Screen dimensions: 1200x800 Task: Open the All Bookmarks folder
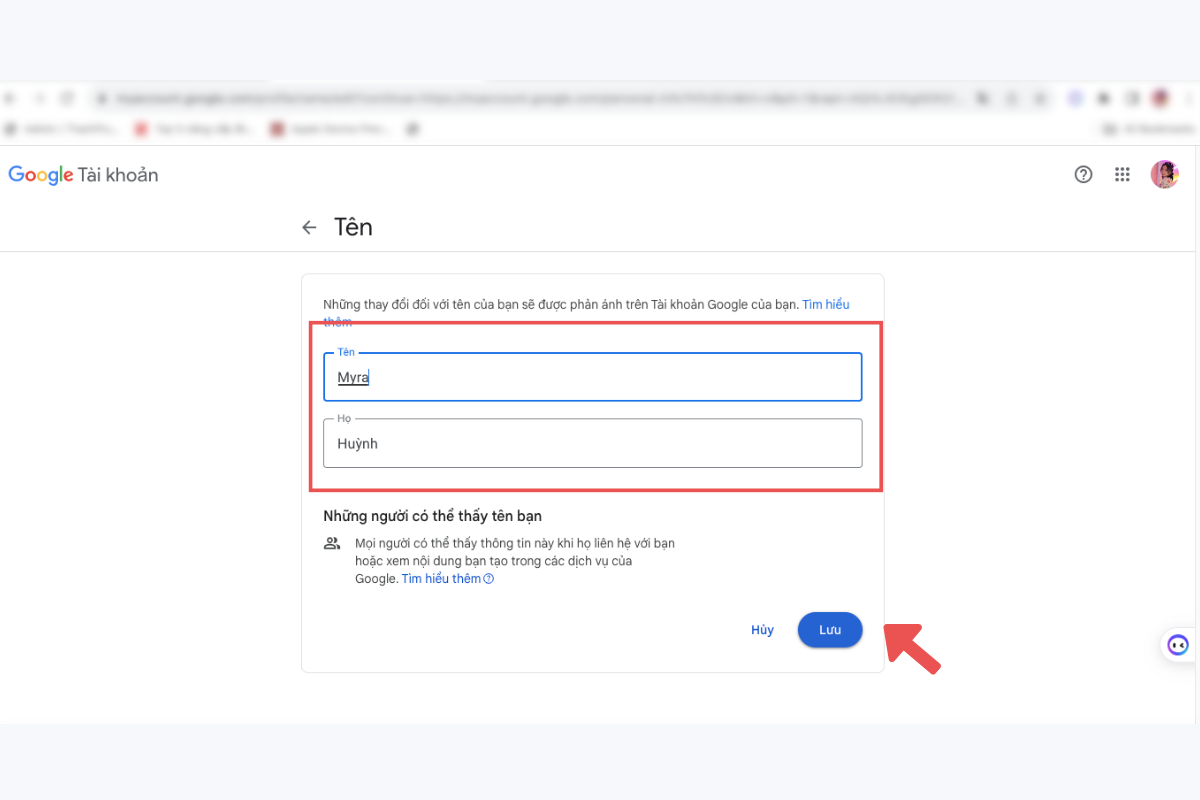point(1148,129)
